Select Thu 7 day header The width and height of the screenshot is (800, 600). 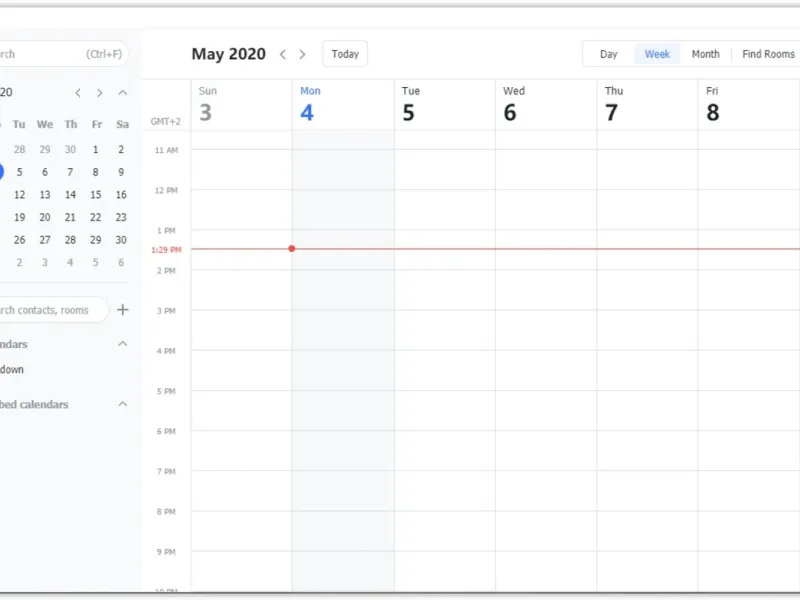(x=647, y=105)
